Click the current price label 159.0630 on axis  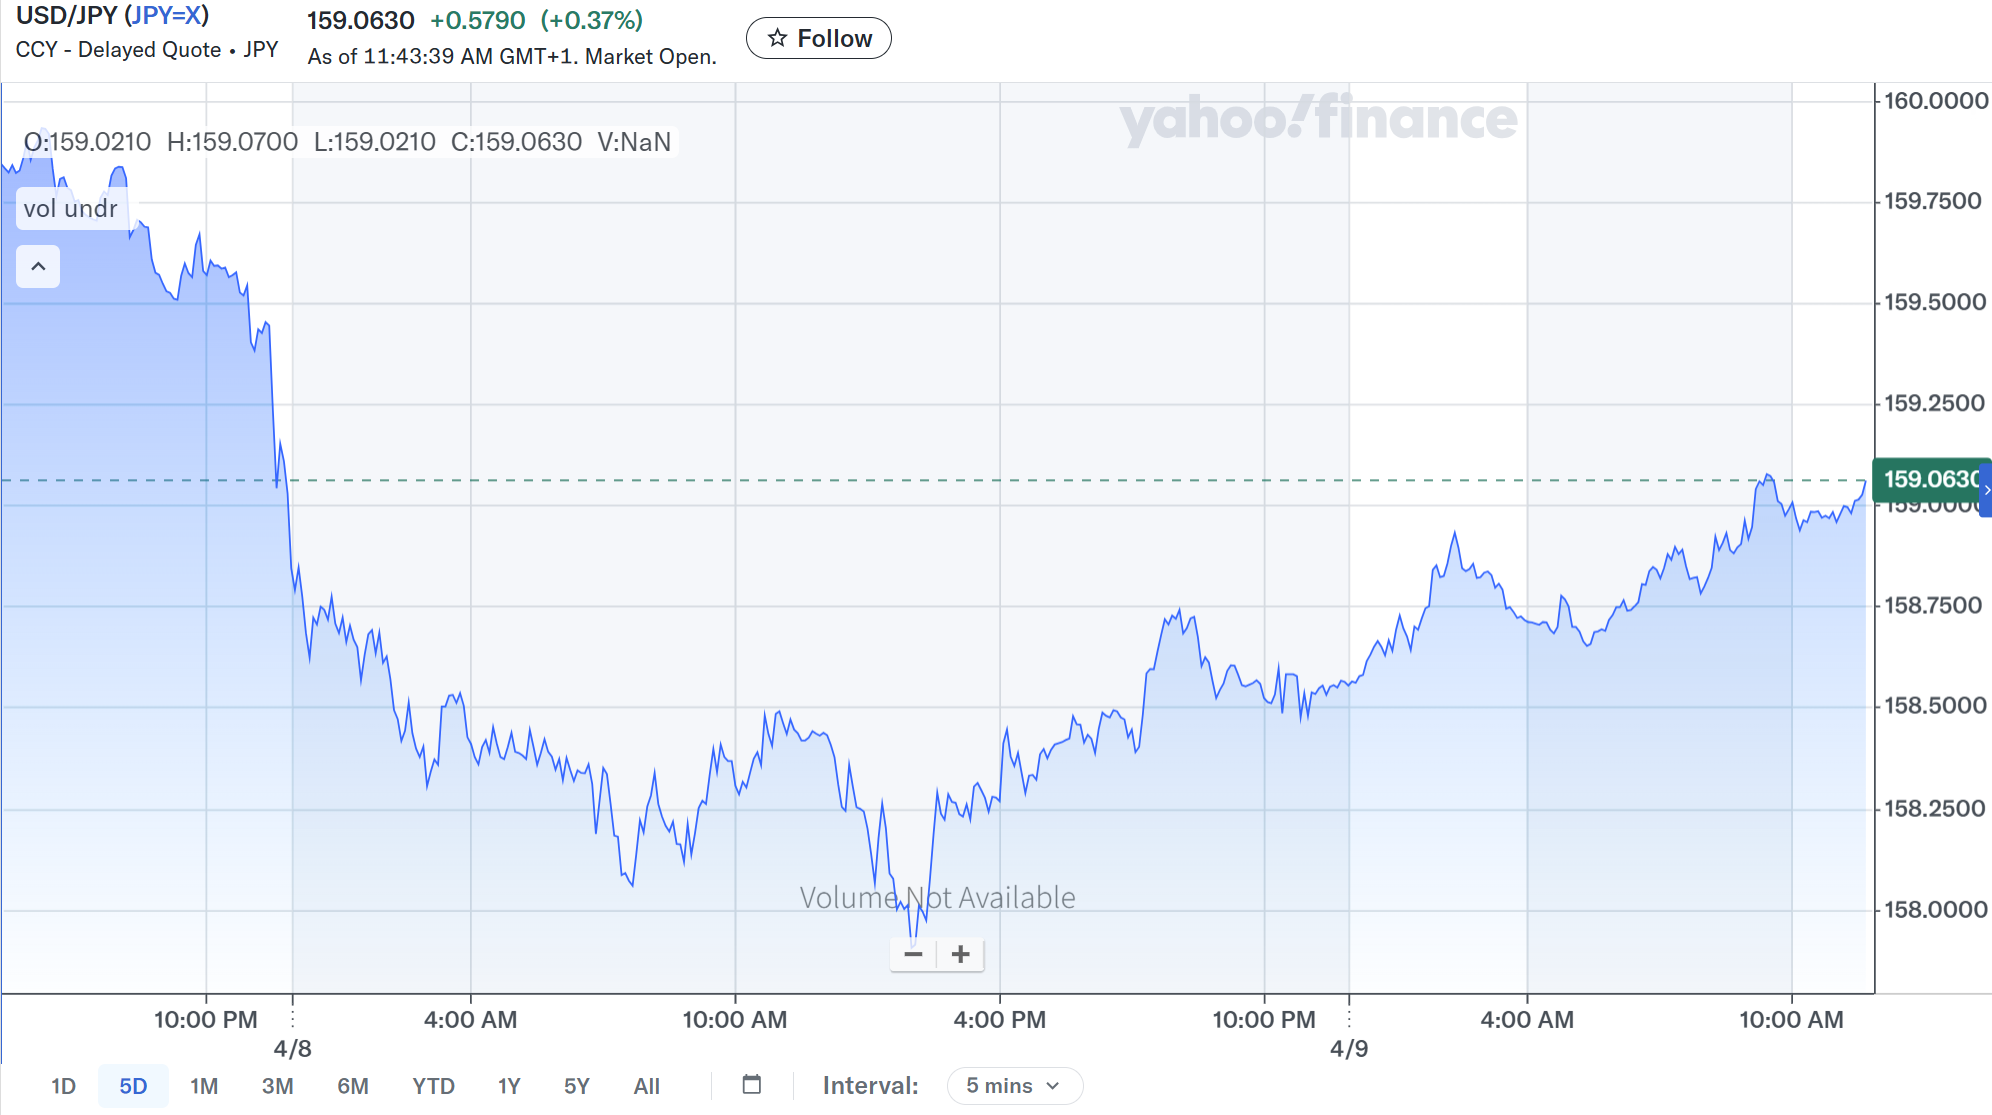1928,479
